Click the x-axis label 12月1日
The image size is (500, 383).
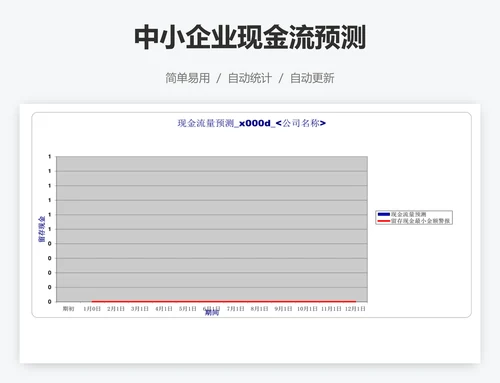(355, 309)
